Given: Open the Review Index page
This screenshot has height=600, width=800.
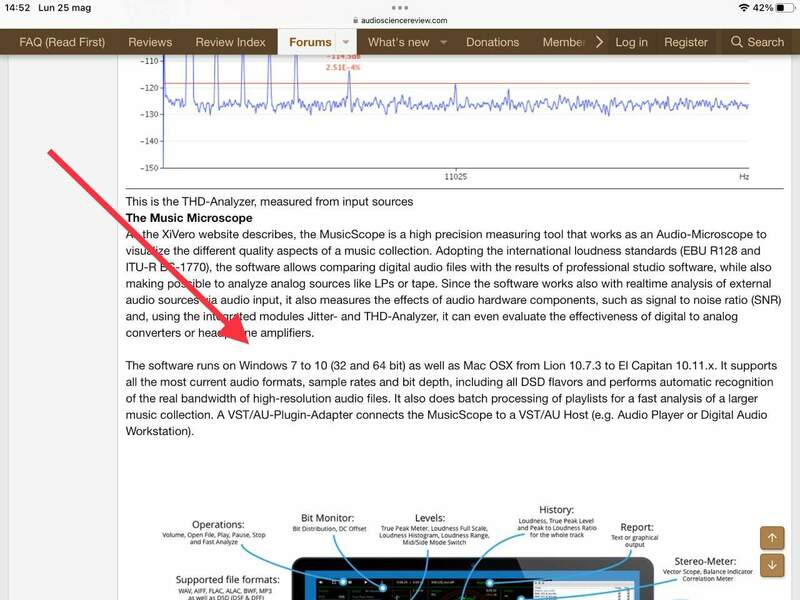Looking at the screenshot, I should pyautogui.click(x=231, y=42).
